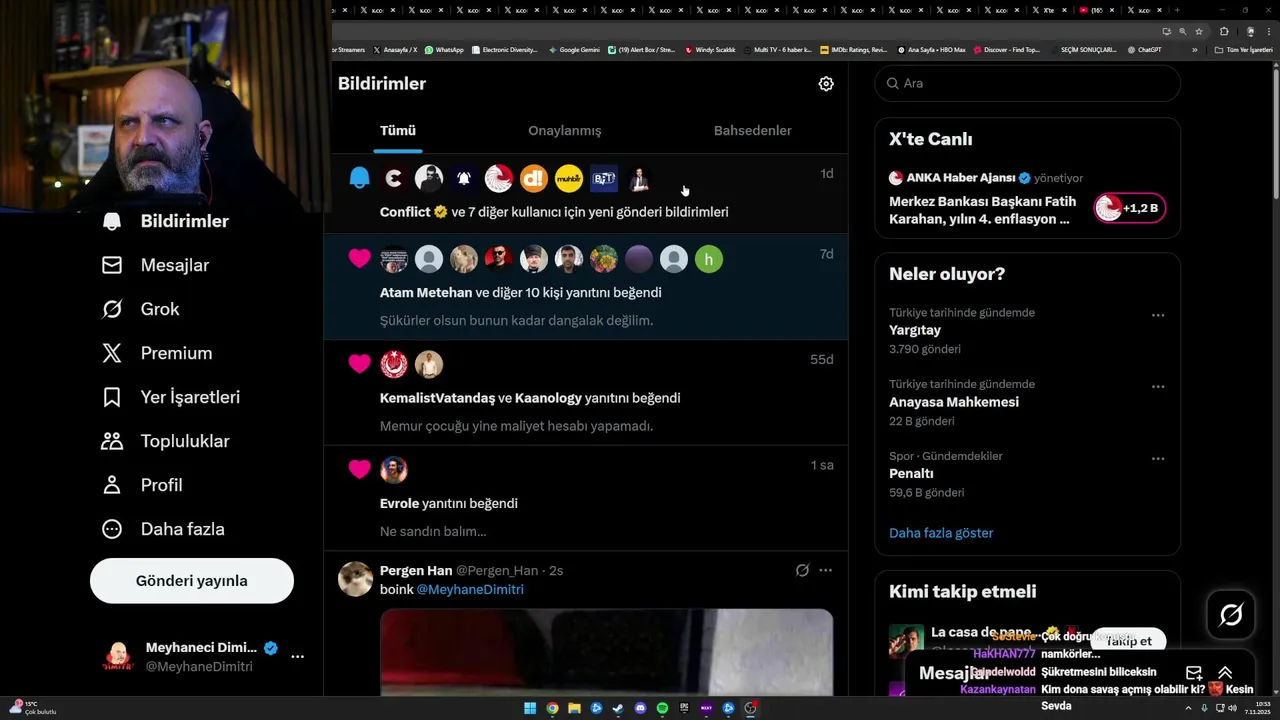This screenshot has height=720, width=1280.
Task: Open Steam from the taskbar
Action: [x=618, y=709]
